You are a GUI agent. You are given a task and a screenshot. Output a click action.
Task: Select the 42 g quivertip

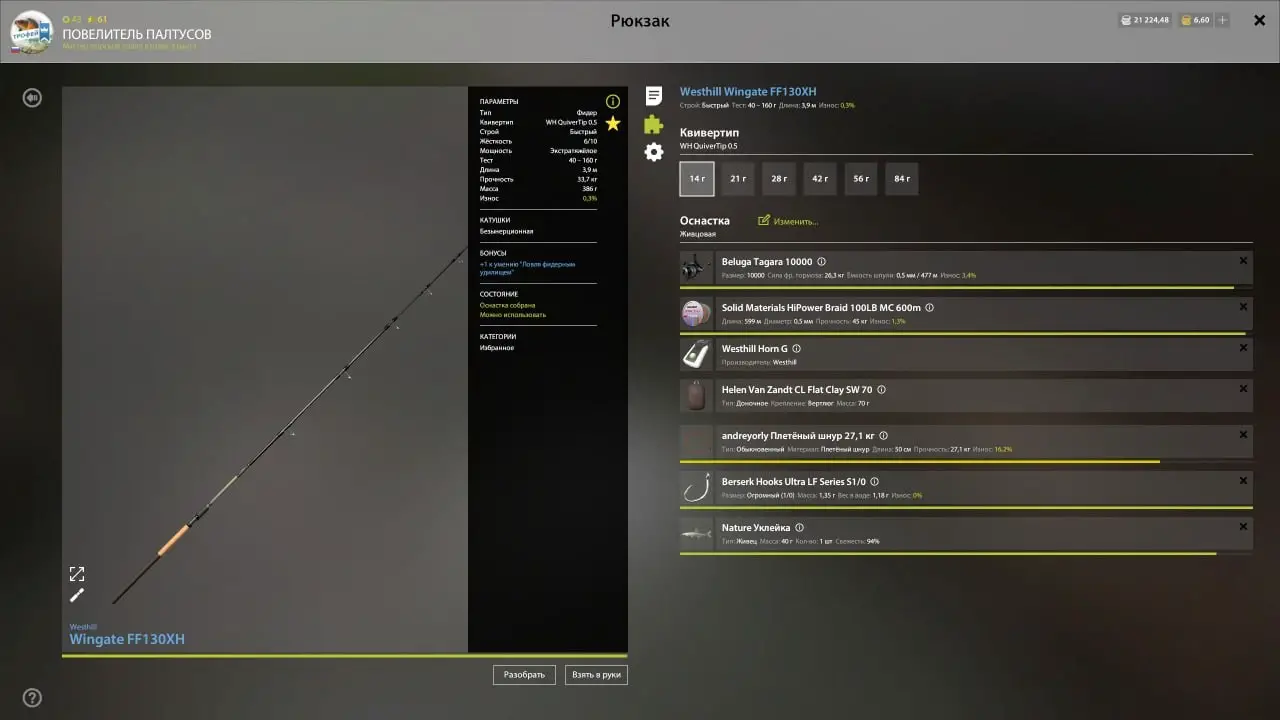point(820,179)
